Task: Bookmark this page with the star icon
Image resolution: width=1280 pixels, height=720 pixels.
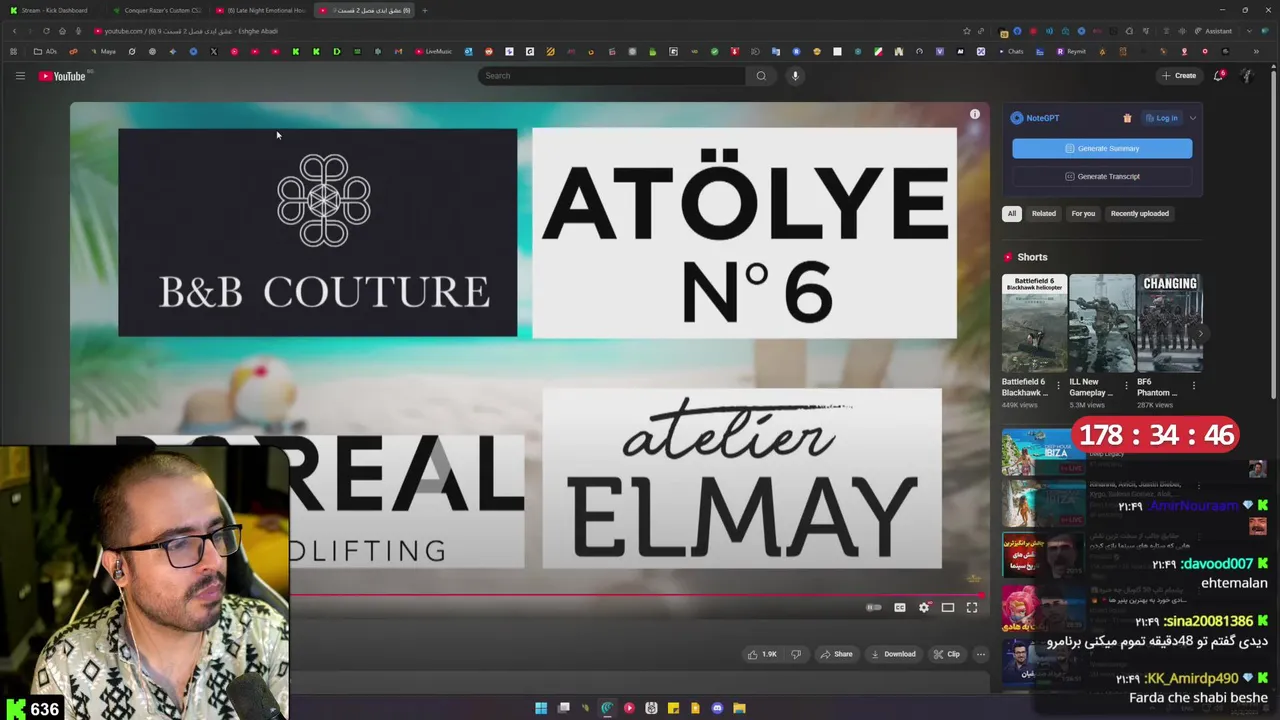Action: 966,31
